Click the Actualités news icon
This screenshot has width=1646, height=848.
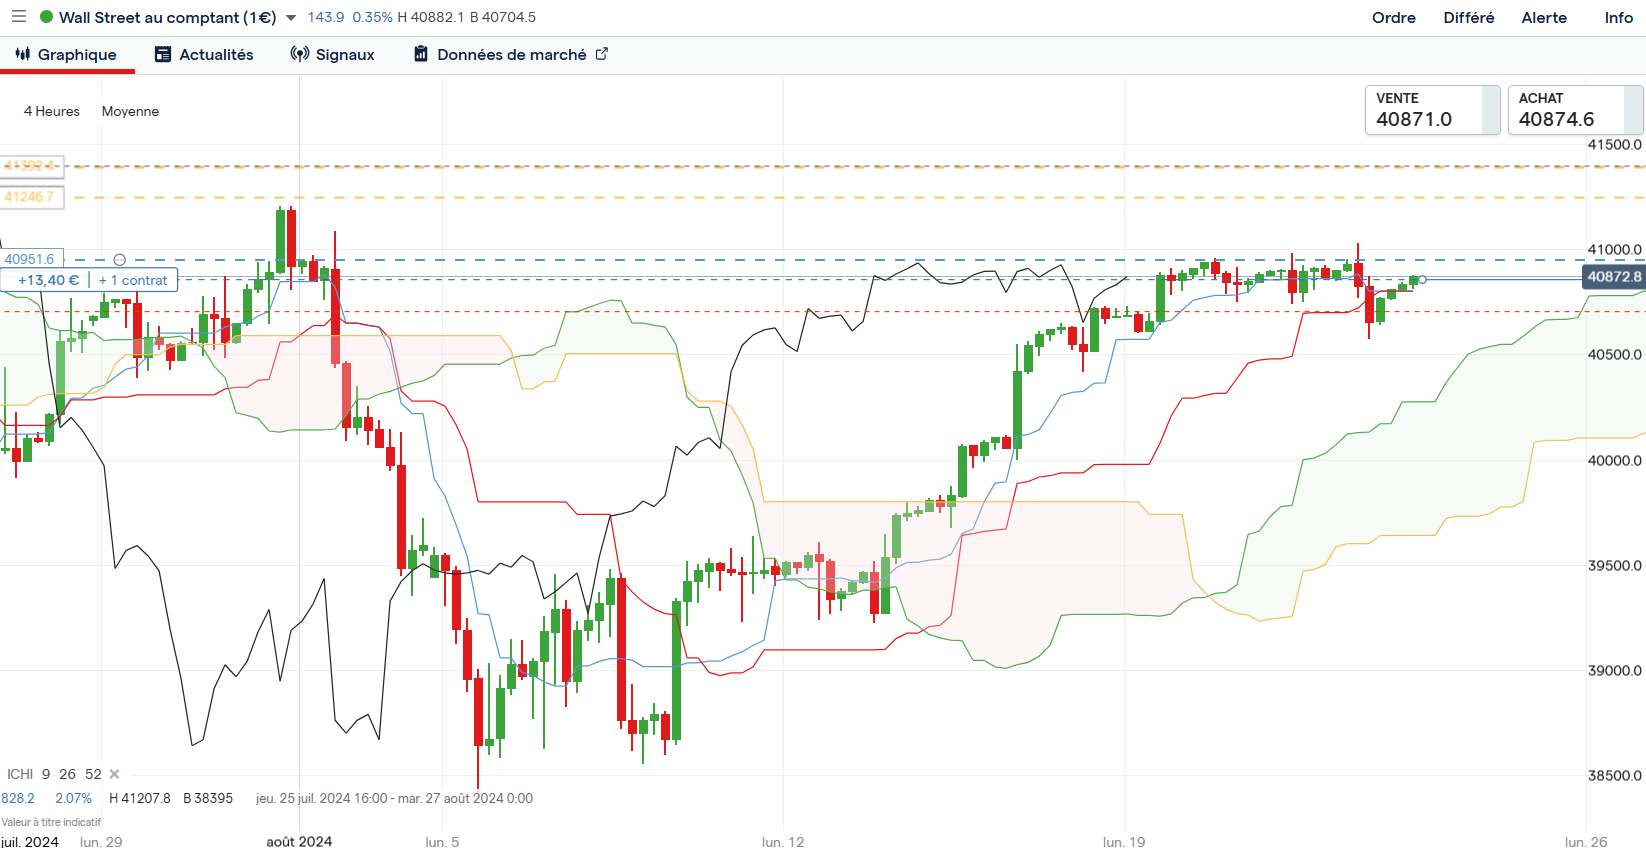(163, 54)
